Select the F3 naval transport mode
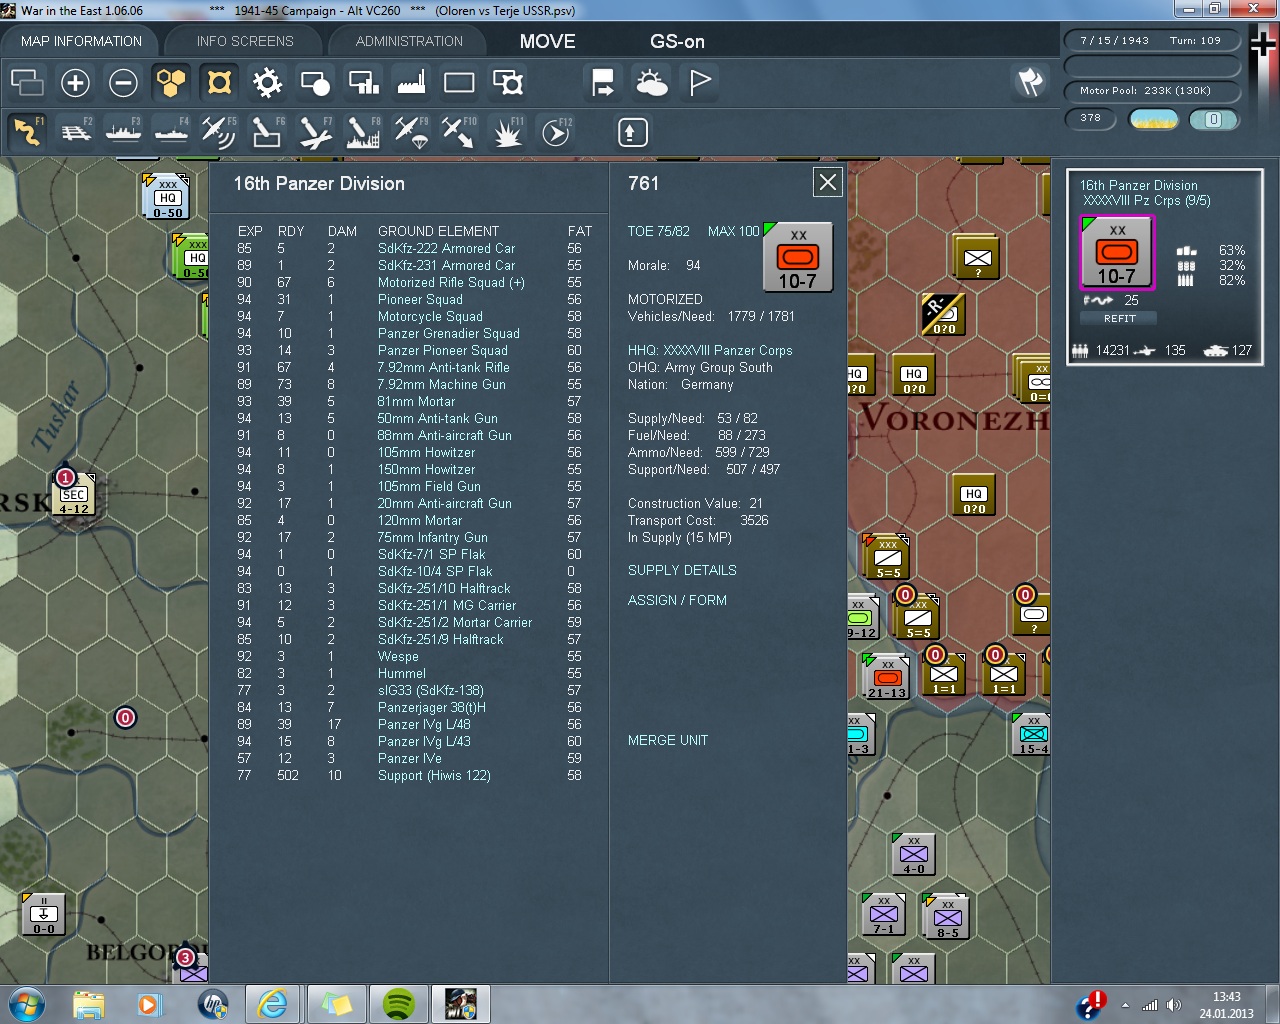 pyautogui.click(x=123, y=132)
